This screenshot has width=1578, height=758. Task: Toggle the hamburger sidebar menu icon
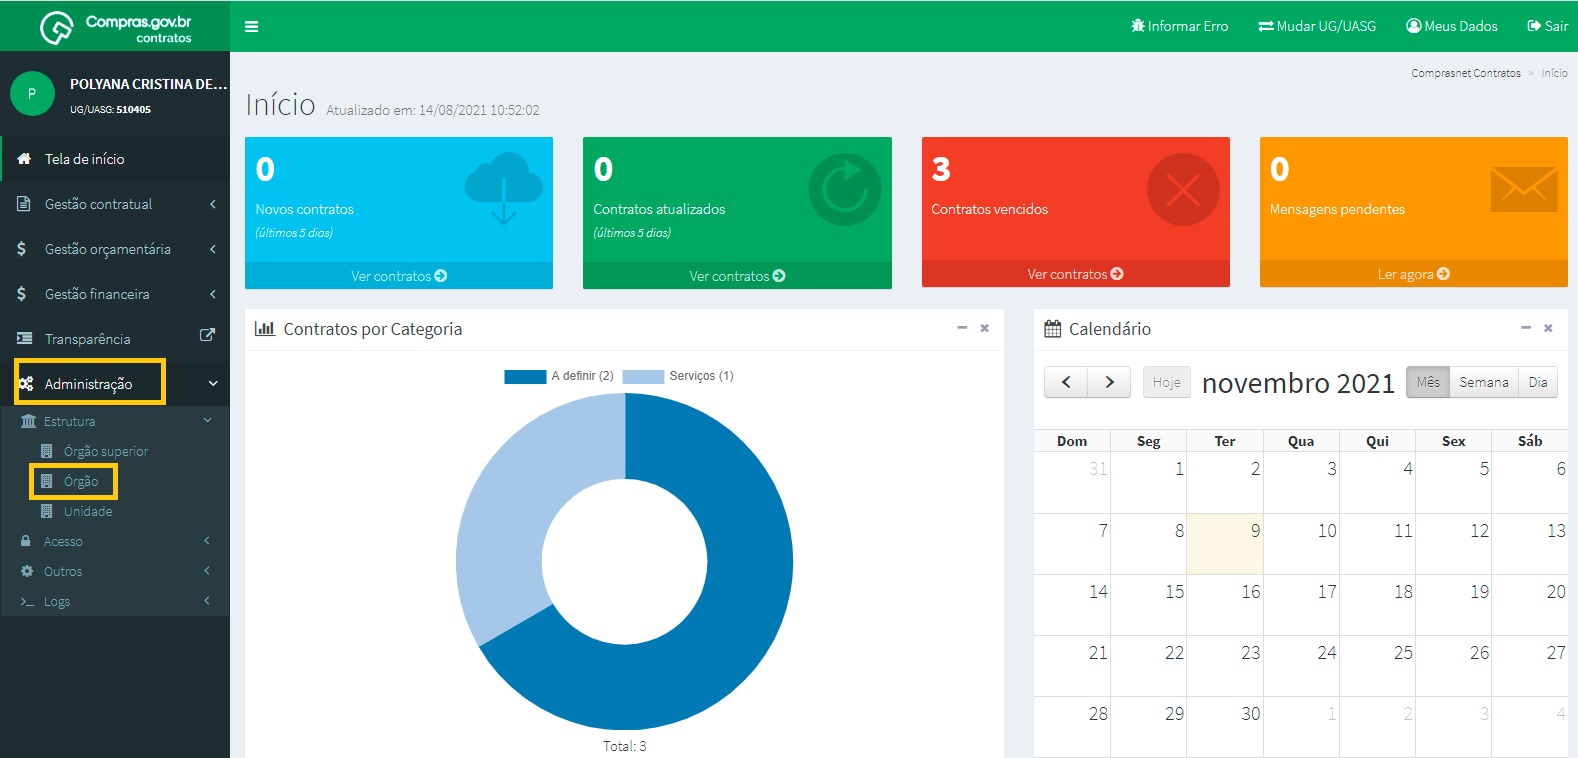(x=252, y=27)
